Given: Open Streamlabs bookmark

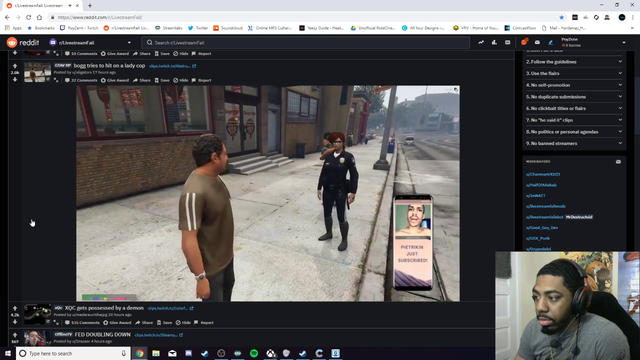Looking at the screenshot, I should click(169, 28).
